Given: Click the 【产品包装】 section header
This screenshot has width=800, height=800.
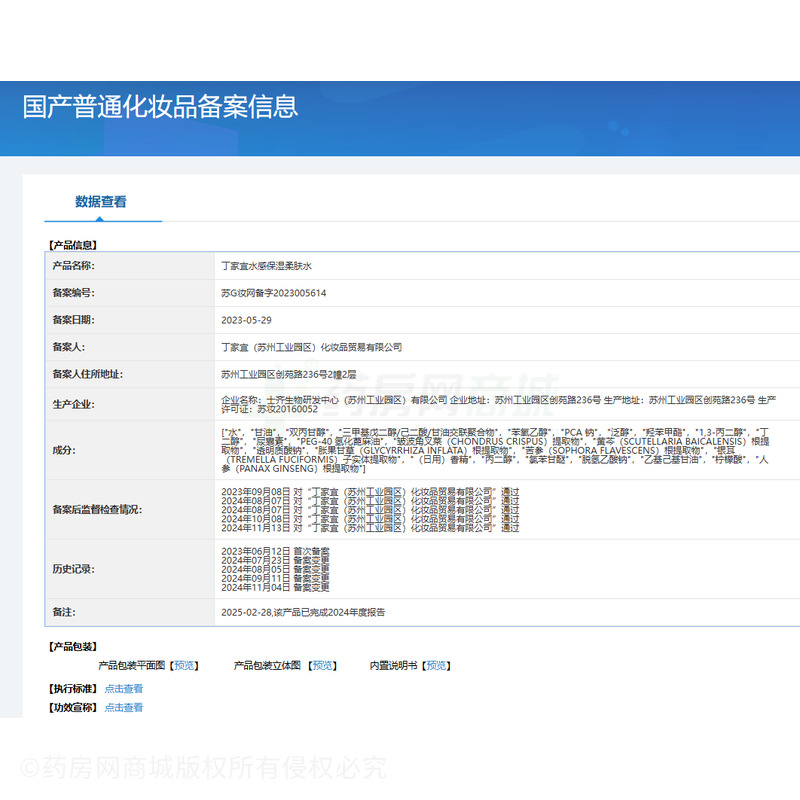Looking at the screenshot, I should click(72, 646).
